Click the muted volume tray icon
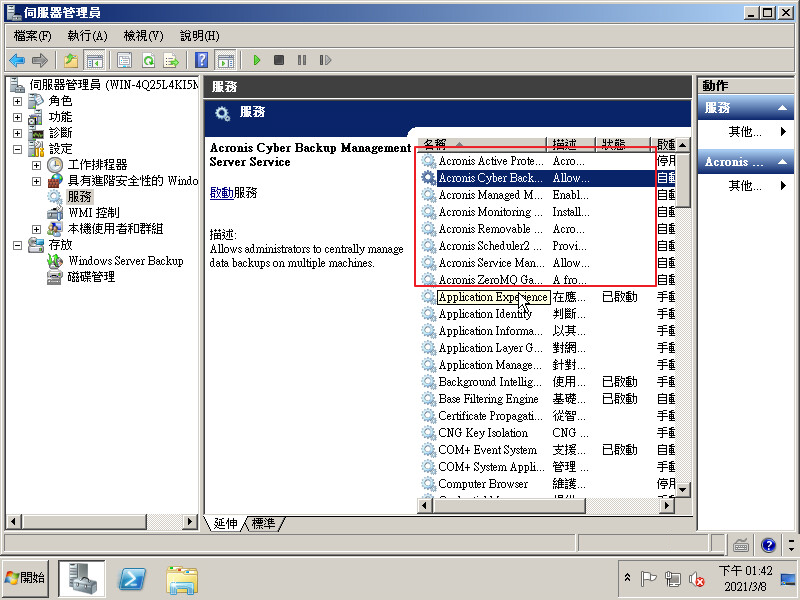This screenshot has width=800, height=600. 697,579
